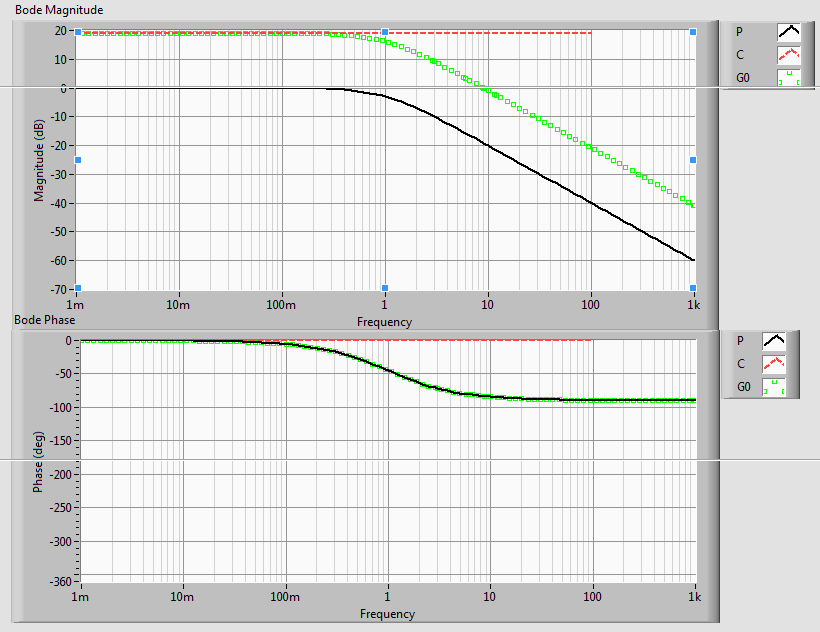Click middle-right blue handle of magnitude plot
Image resolution: width=820 pixels, height=632 pixels.
[693, 160]
